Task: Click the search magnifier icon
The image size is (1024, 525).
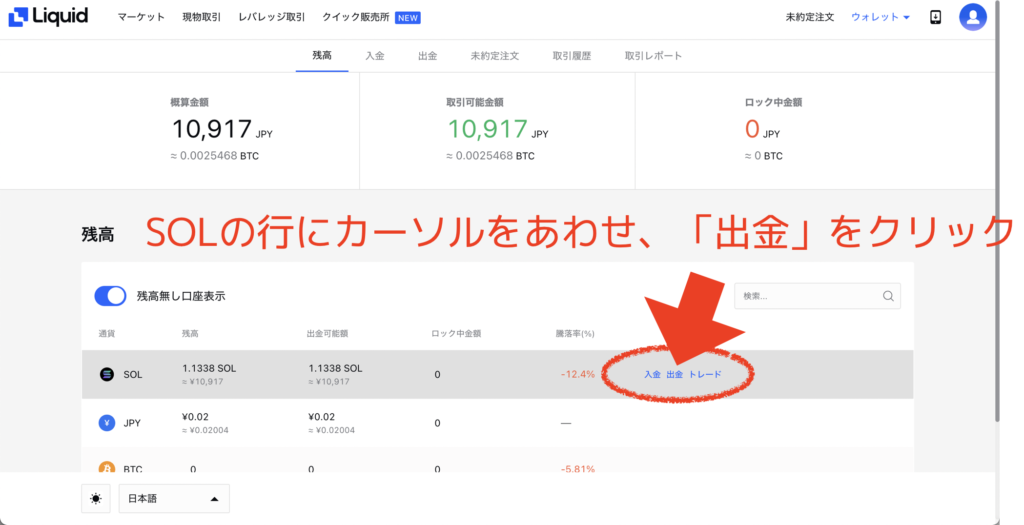Action: click(888, 296)
